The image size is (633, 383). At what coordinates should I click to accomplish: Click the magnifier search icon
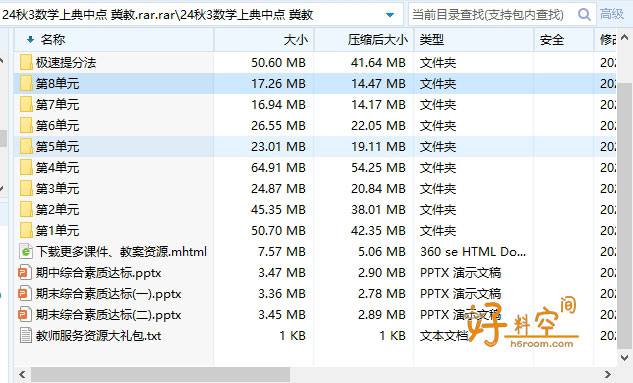tap(584, 15)
